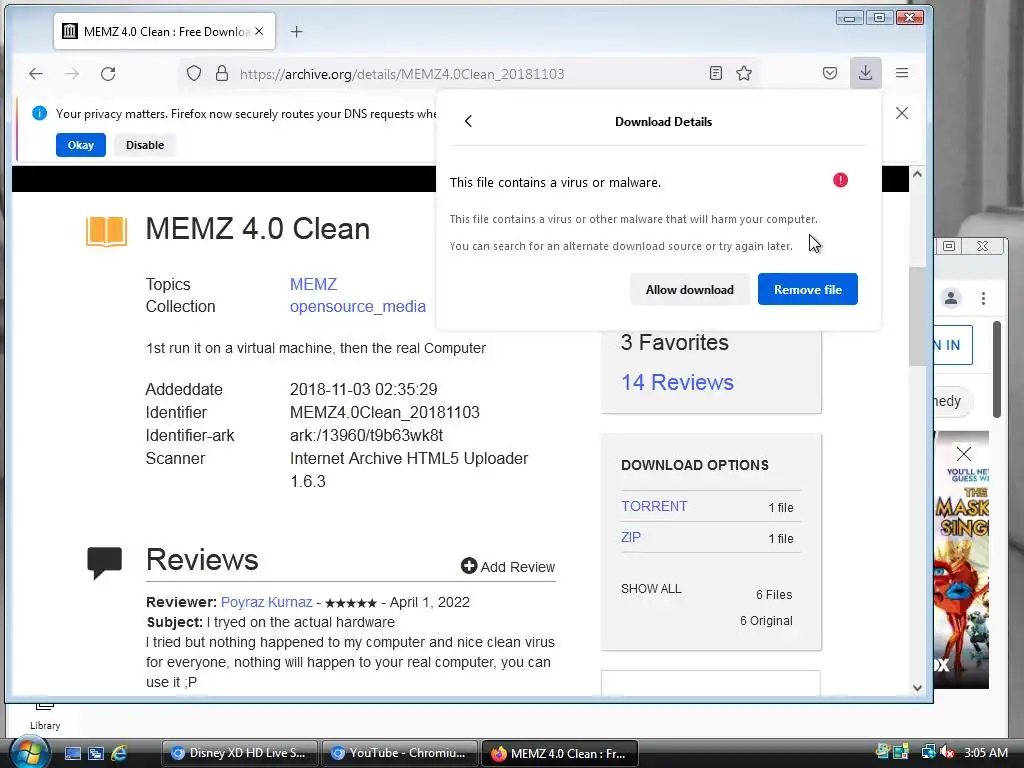Dismiss the privacy notification bar
Image resolution: width=1024 pixels, height=768 pixels.
(902, 113)
